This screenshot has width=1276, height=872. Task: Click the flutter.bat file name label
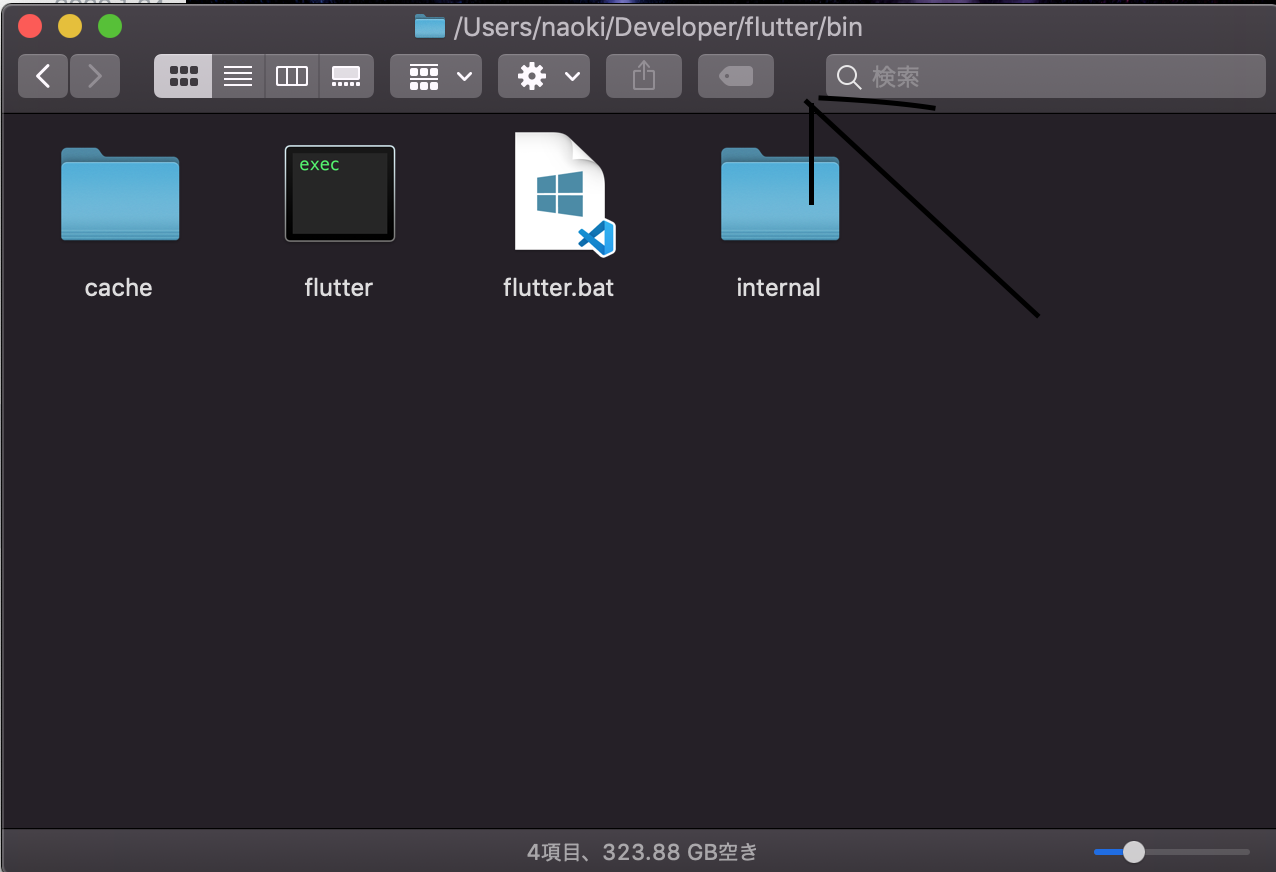[x=559, y=288]
